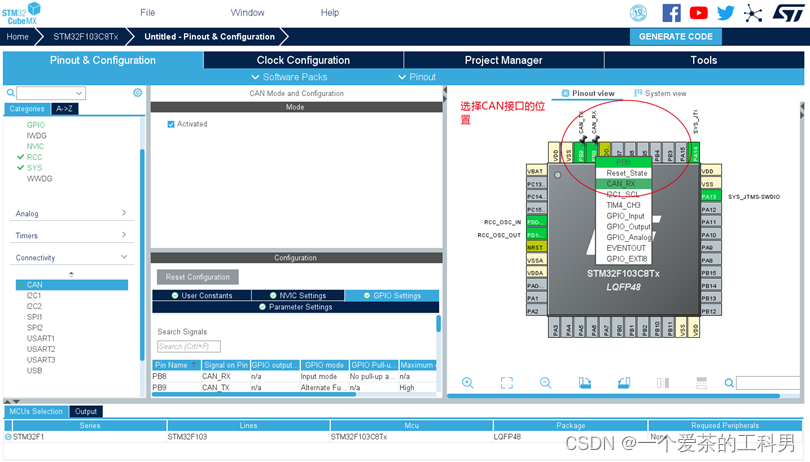Select USART1 in the peripheral list

click(41, 338)
